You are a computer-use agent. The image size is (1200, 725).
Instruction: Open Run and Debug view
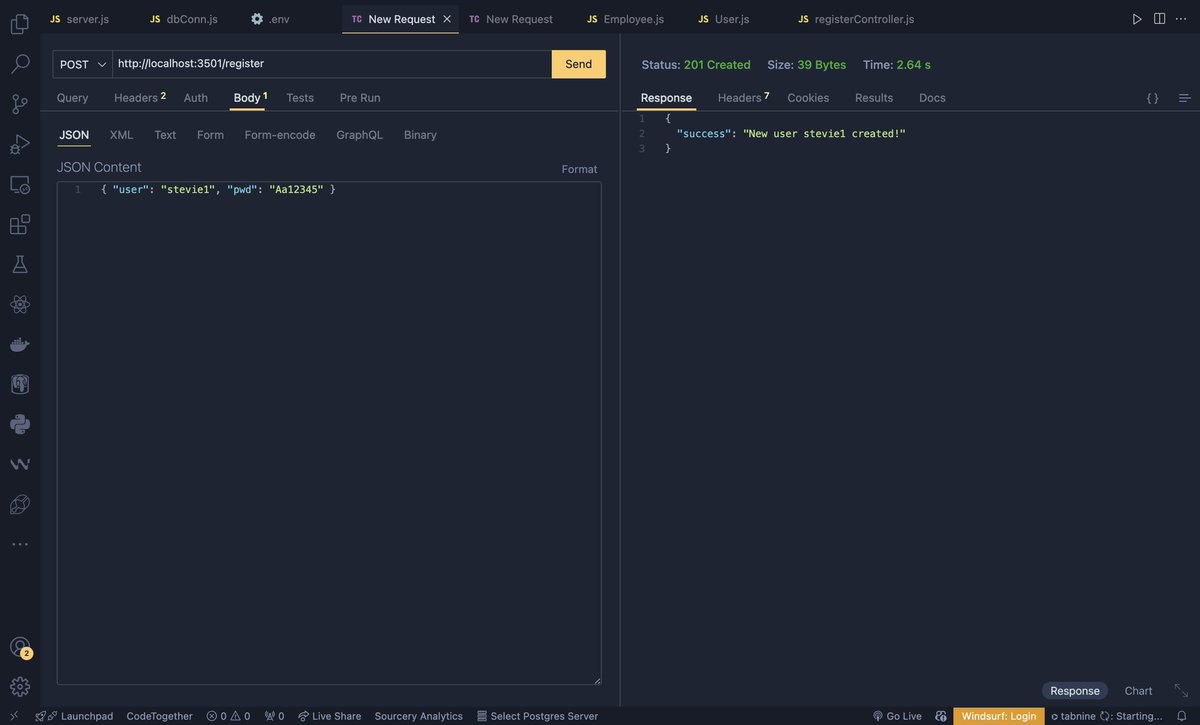click(19, 144)
